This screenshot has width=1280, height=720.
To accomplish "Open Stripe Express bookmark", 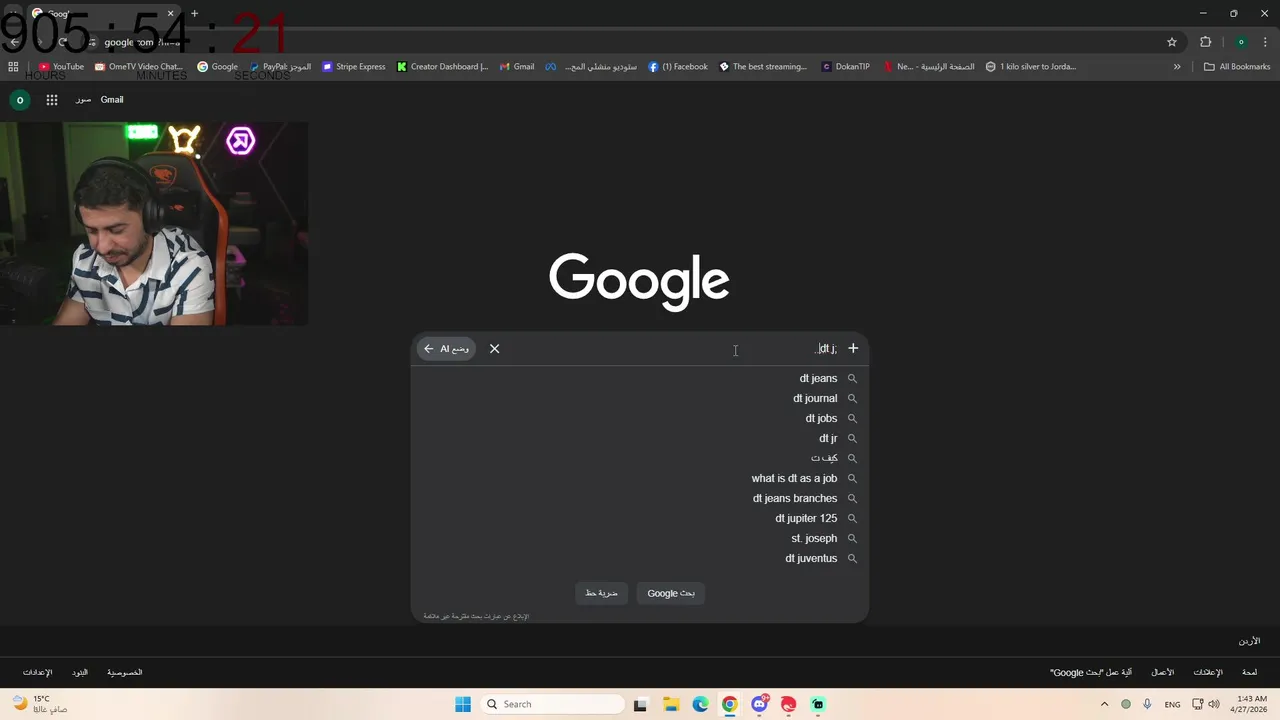I will click(354, 67).
